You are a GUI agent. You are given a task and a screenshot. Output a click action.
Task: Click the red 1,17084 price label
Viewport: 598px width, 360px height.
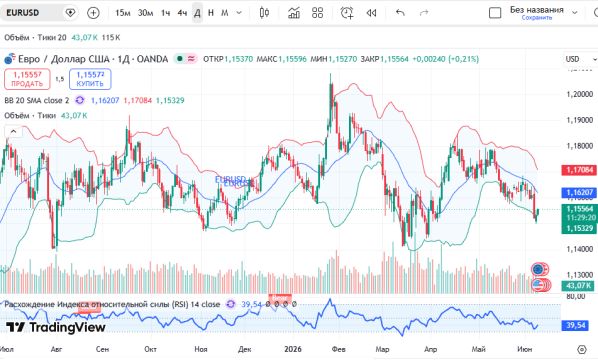[579, 170]
